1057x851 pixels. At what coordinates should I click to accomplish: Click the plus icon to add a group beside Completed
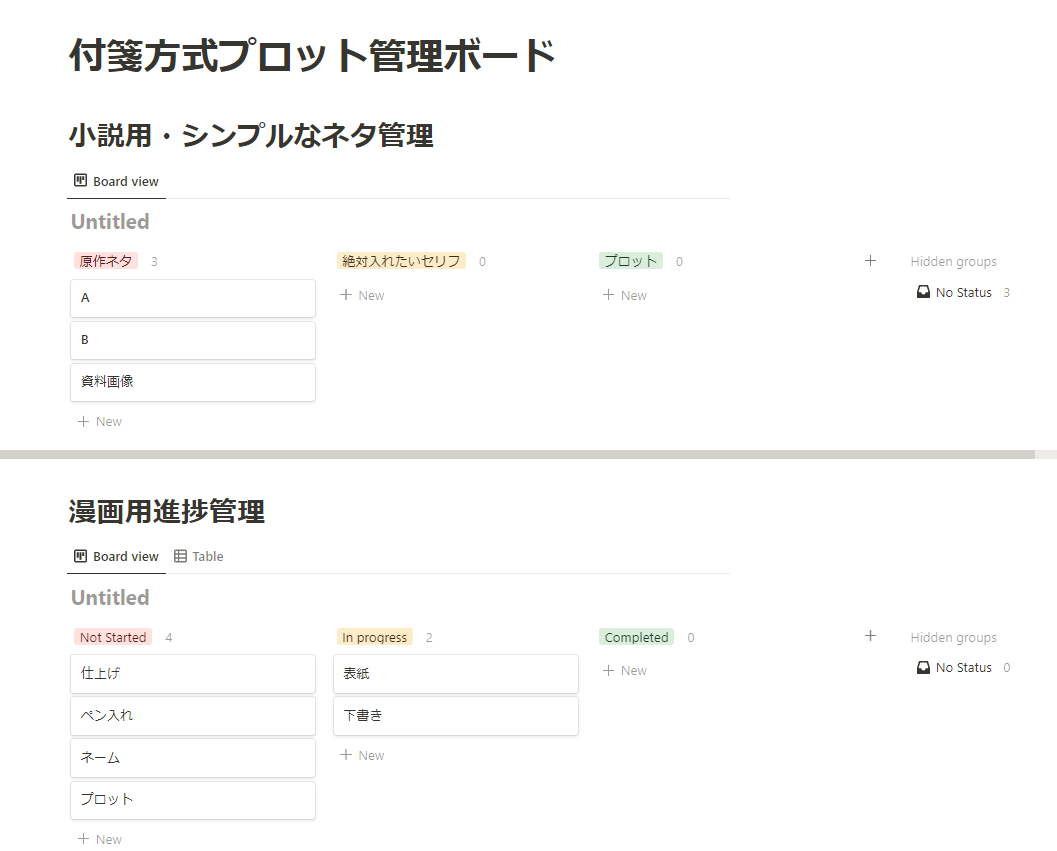click(x=870, y=636)
